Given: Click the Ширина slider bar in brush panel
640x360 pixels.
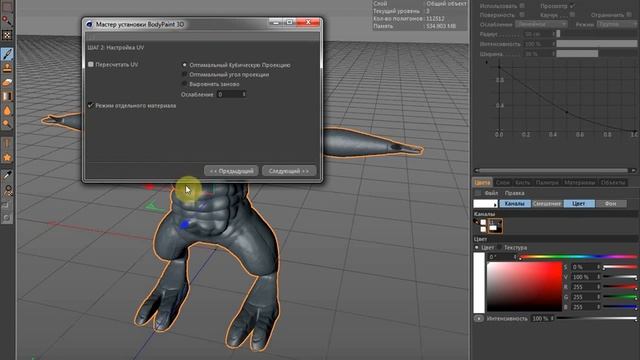Looking at the screenshot, I should click(596, 53).
